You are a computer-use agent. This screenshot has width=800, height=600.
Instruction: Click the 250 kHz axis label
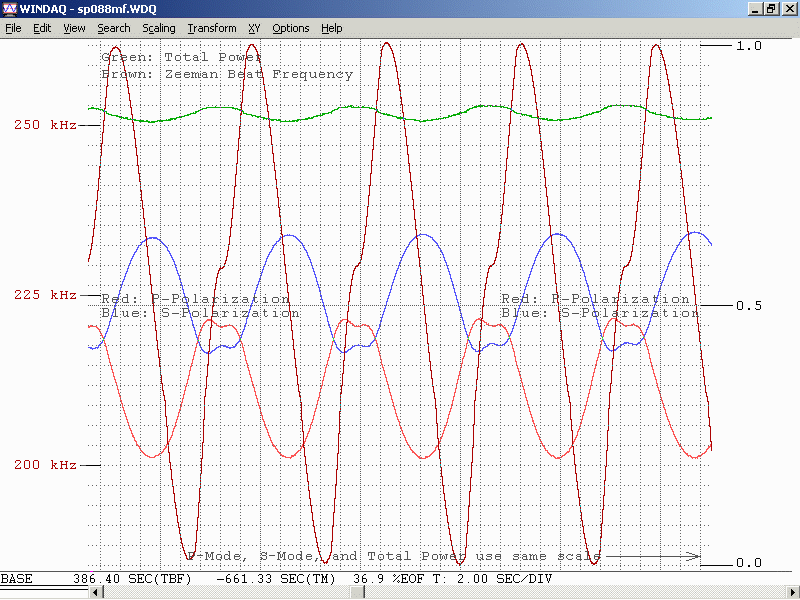point(45,125)
